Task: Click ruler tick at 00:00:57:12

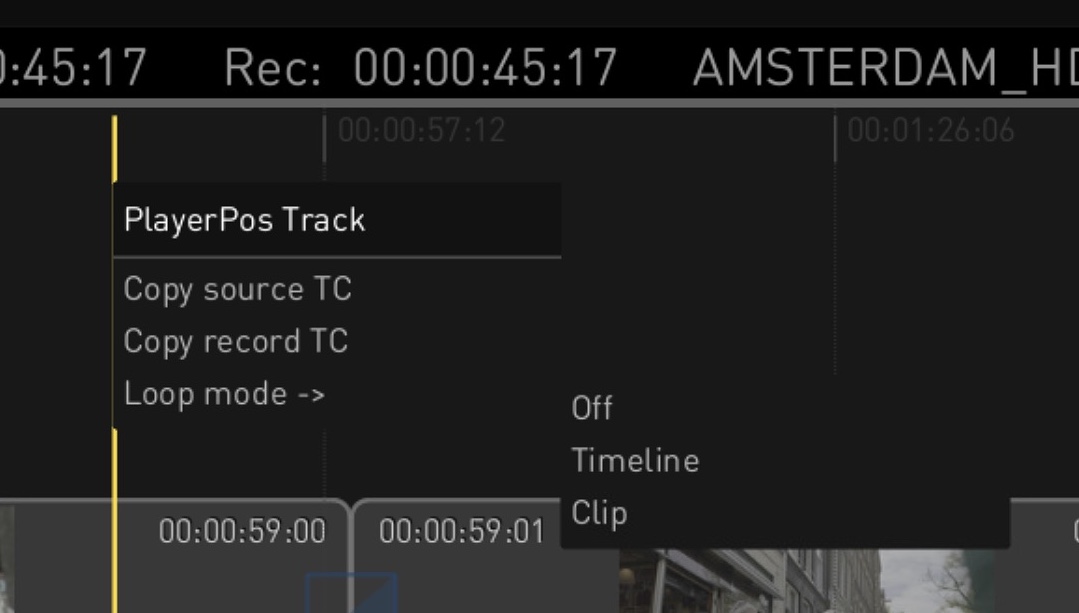Action: (421, 131)
